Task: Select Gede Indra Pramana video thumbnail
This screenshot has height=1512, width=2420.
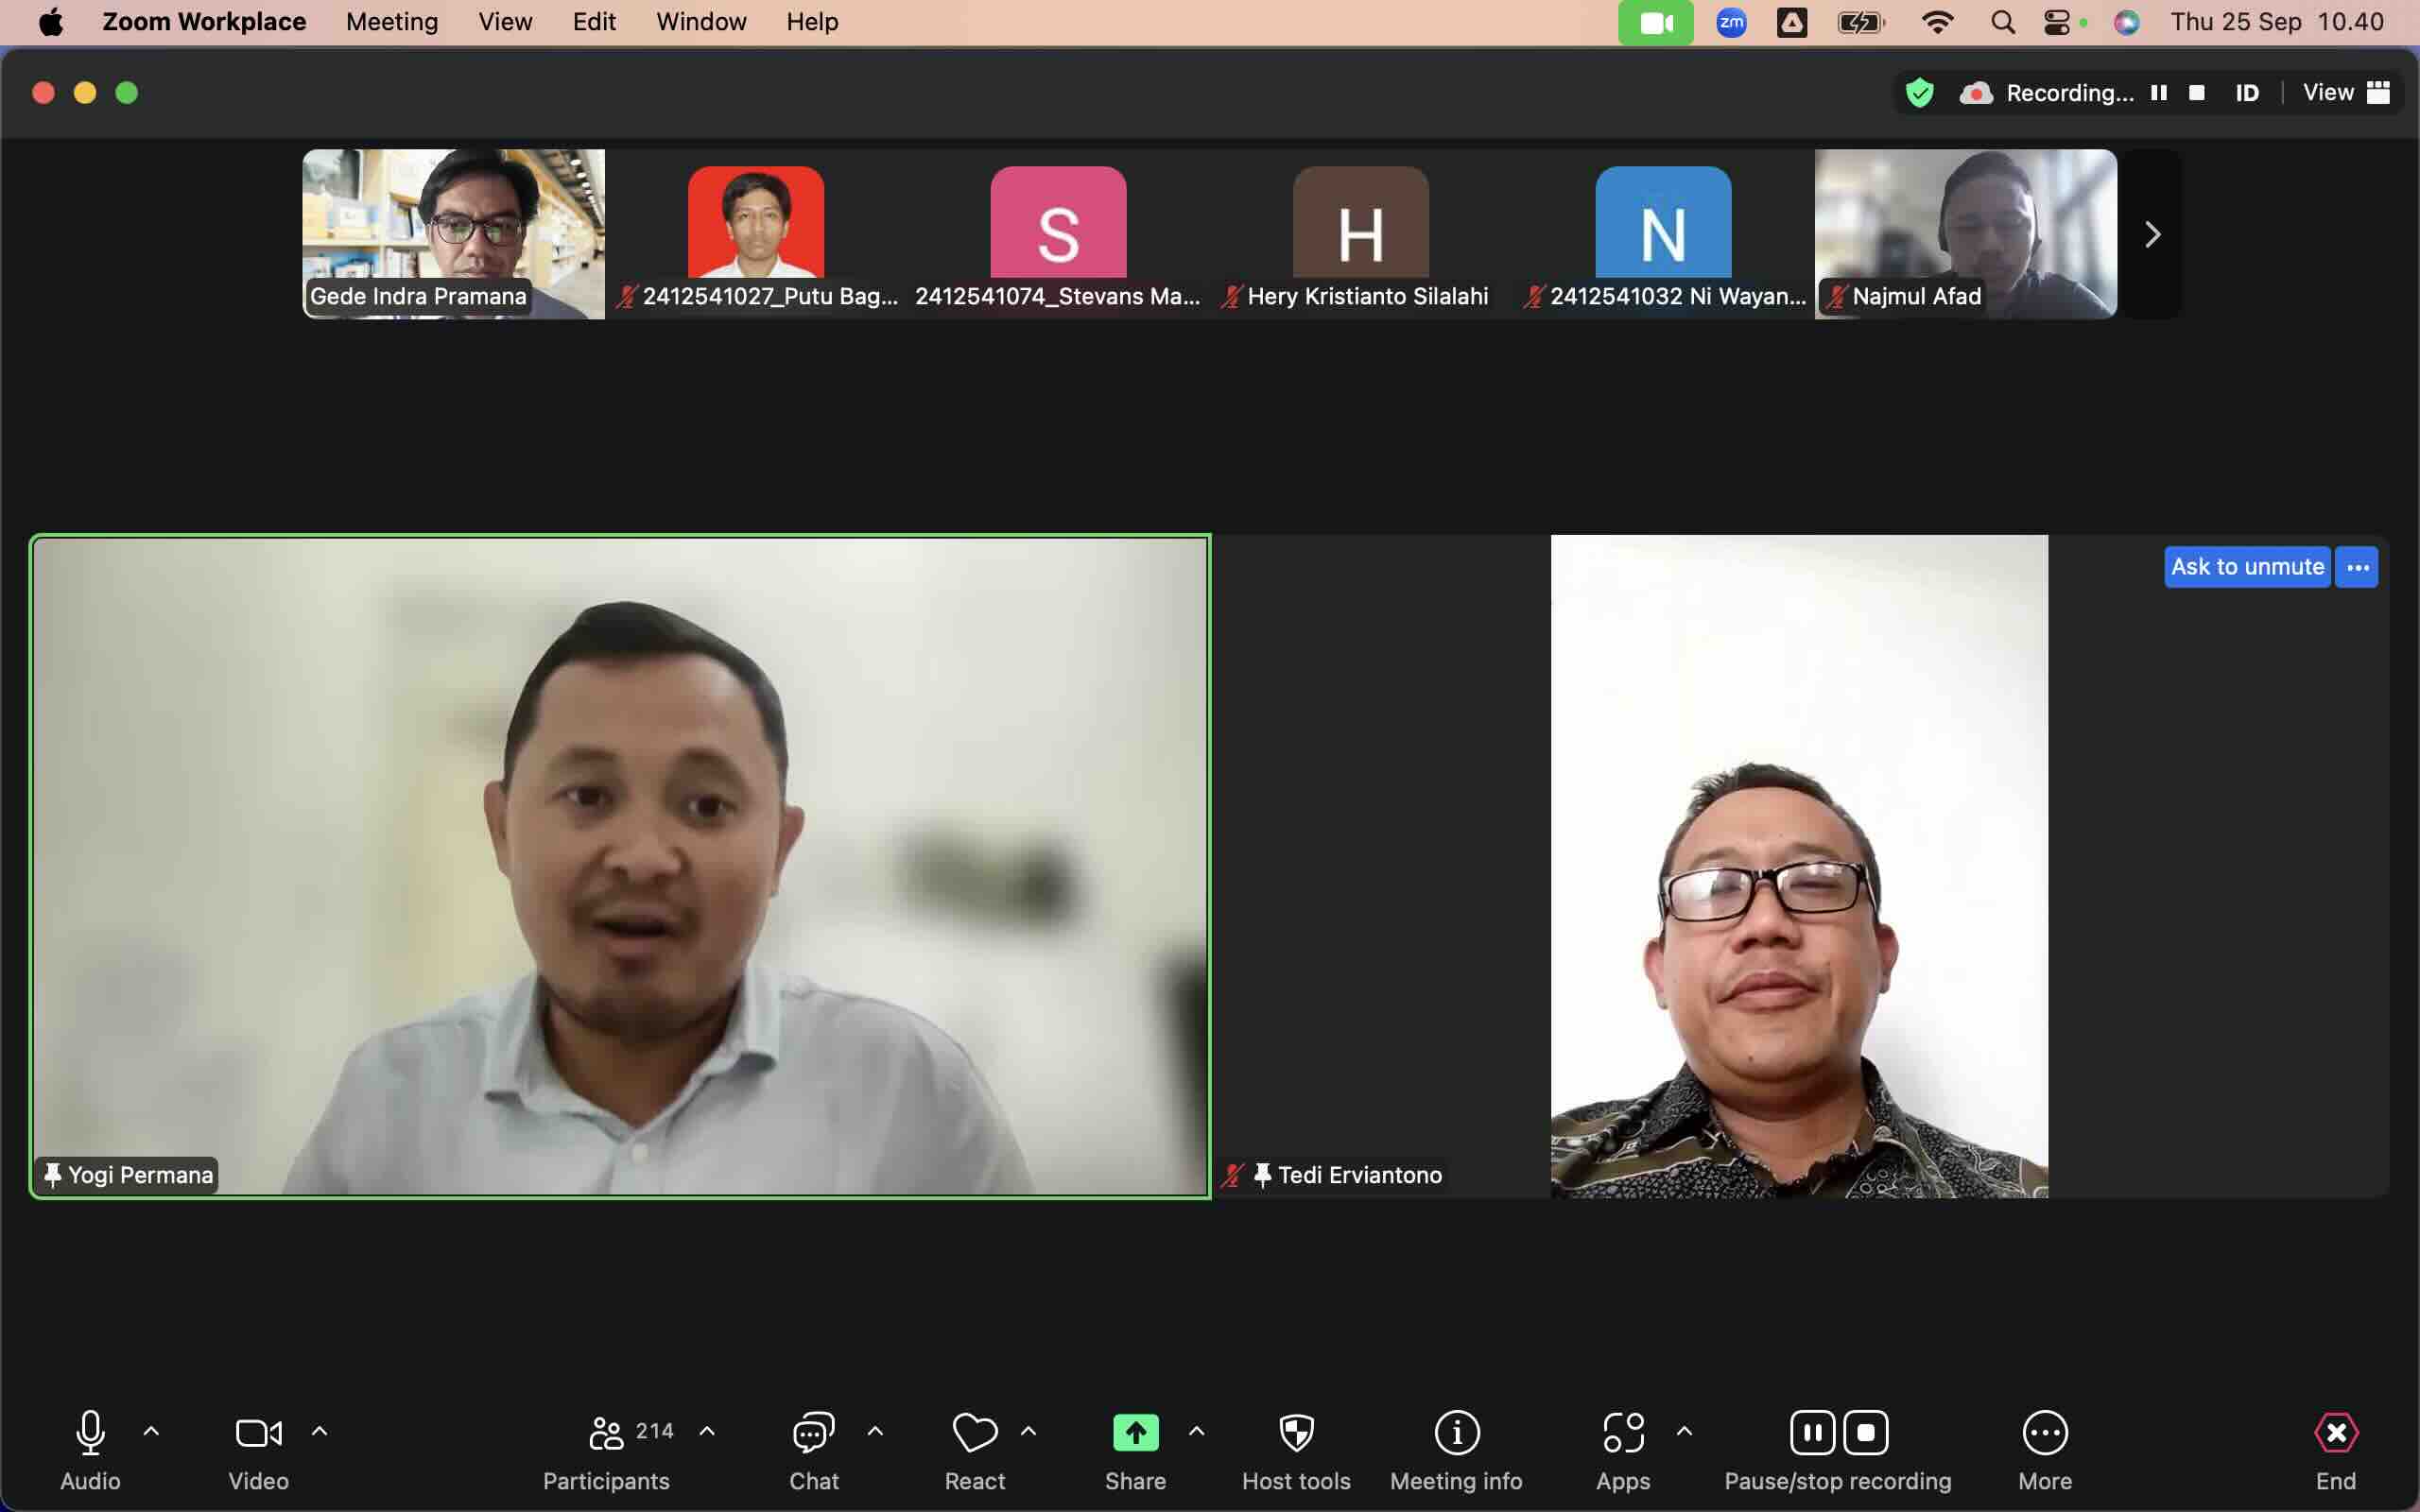Action: pyautogui.click(x=453, y=233)
